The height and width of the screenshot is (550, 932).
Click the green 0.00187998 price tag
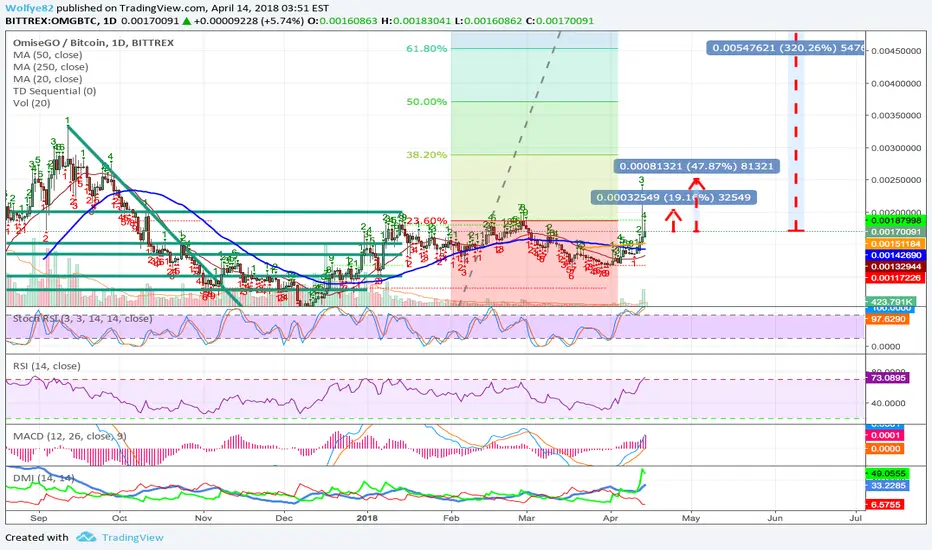tap(896, 221)
